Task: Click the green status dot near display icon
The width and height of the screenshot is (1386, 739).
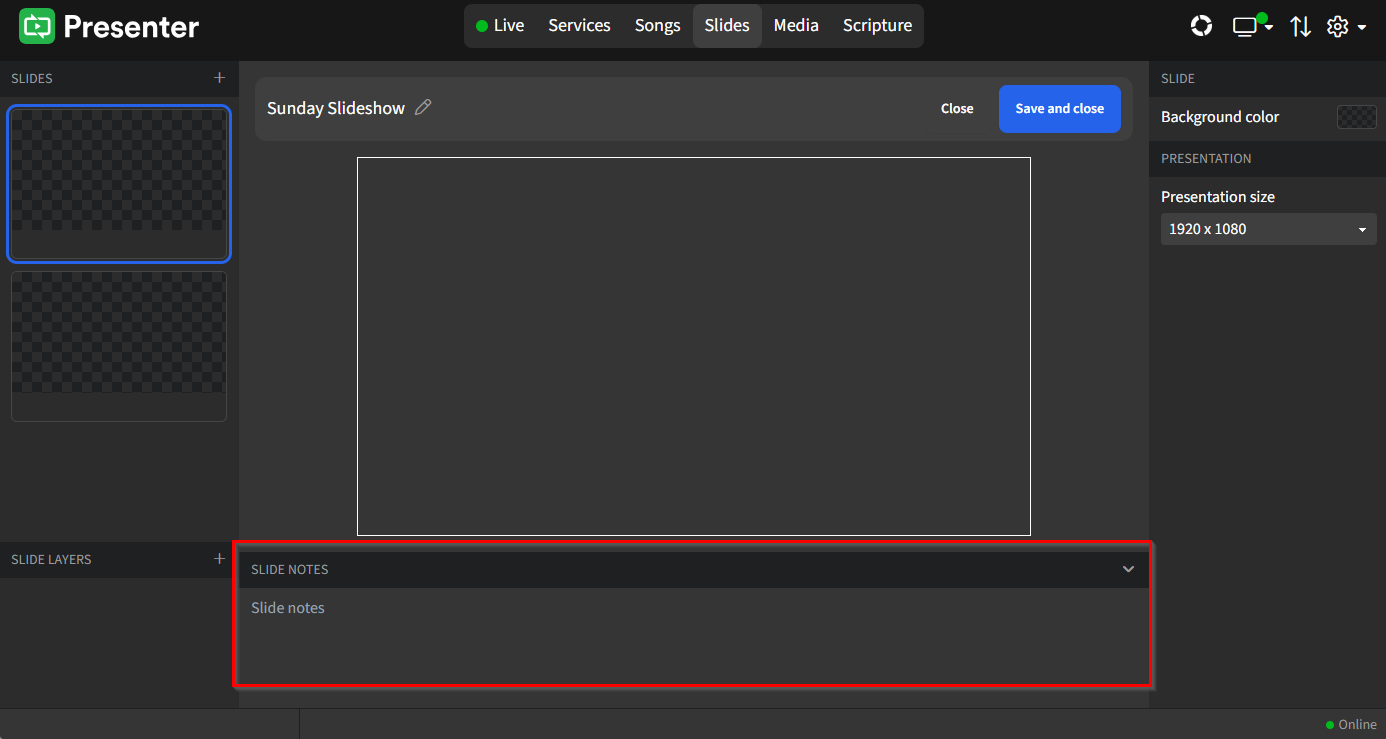Action: point(1262,18)
